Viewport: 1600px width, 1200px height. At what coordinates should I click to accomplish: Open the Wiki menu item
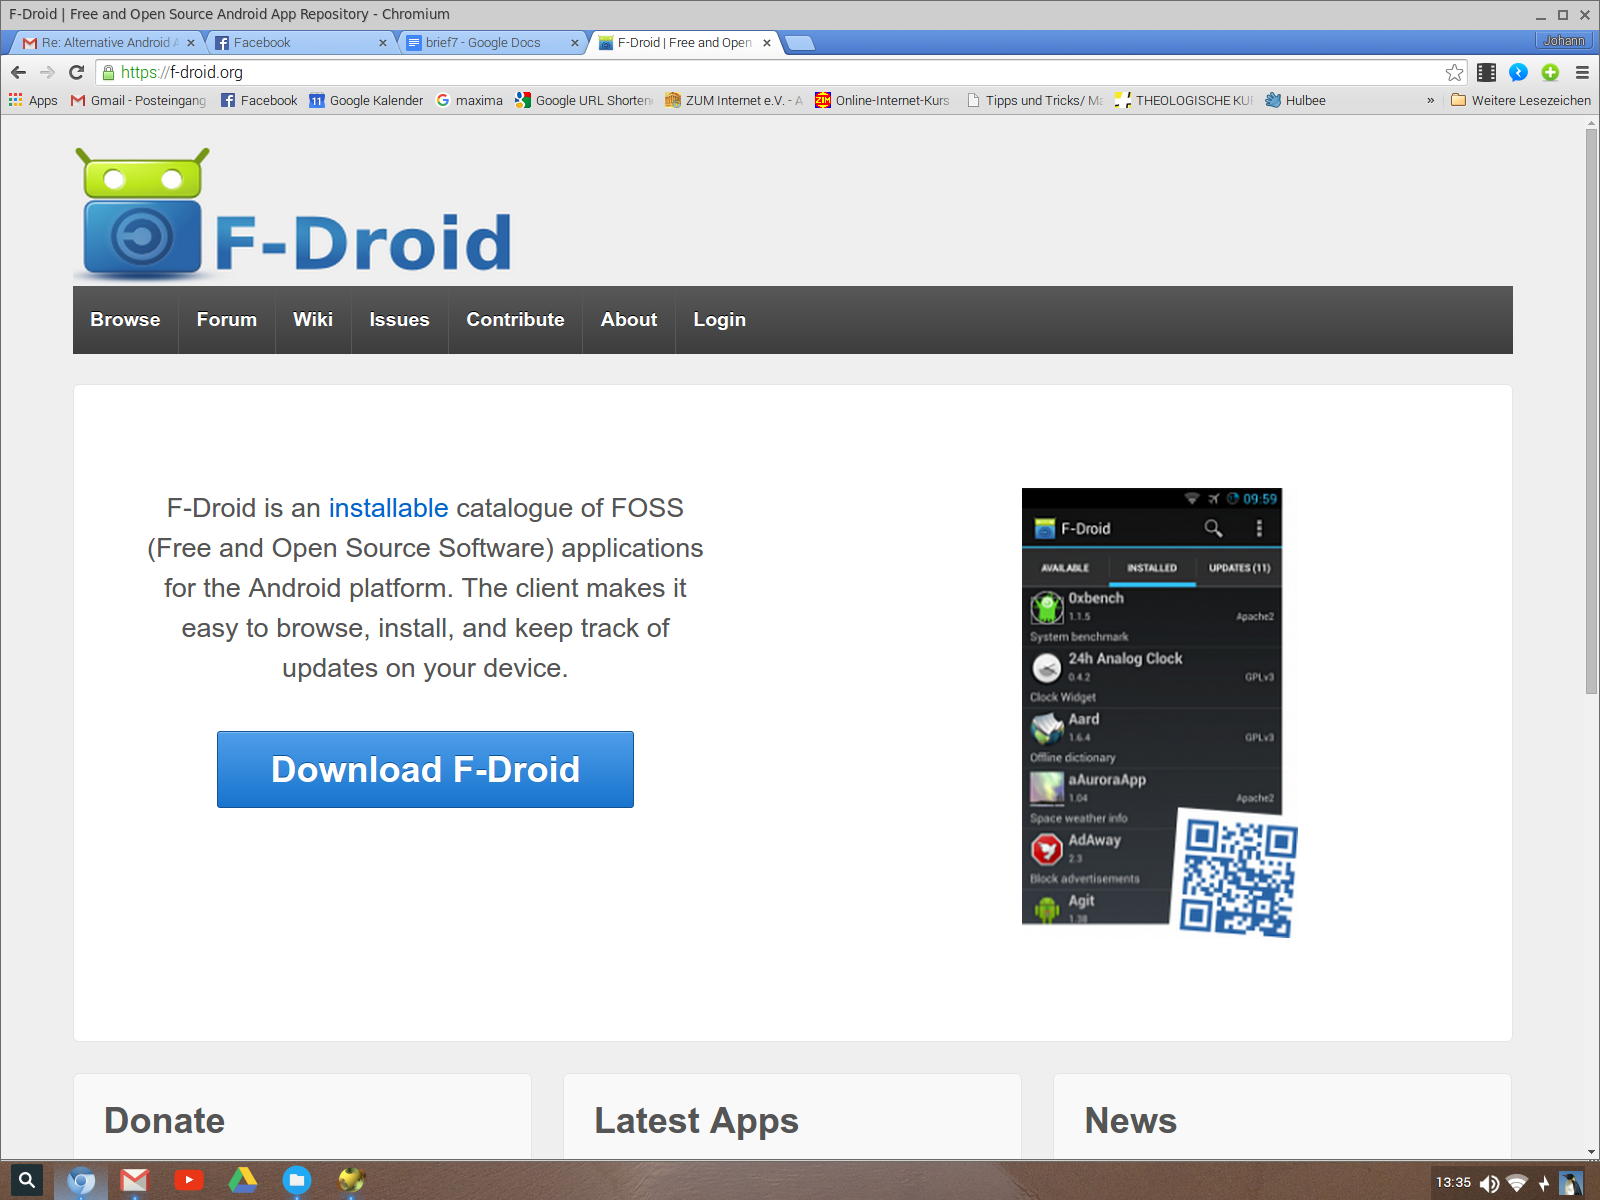point(313,320)
